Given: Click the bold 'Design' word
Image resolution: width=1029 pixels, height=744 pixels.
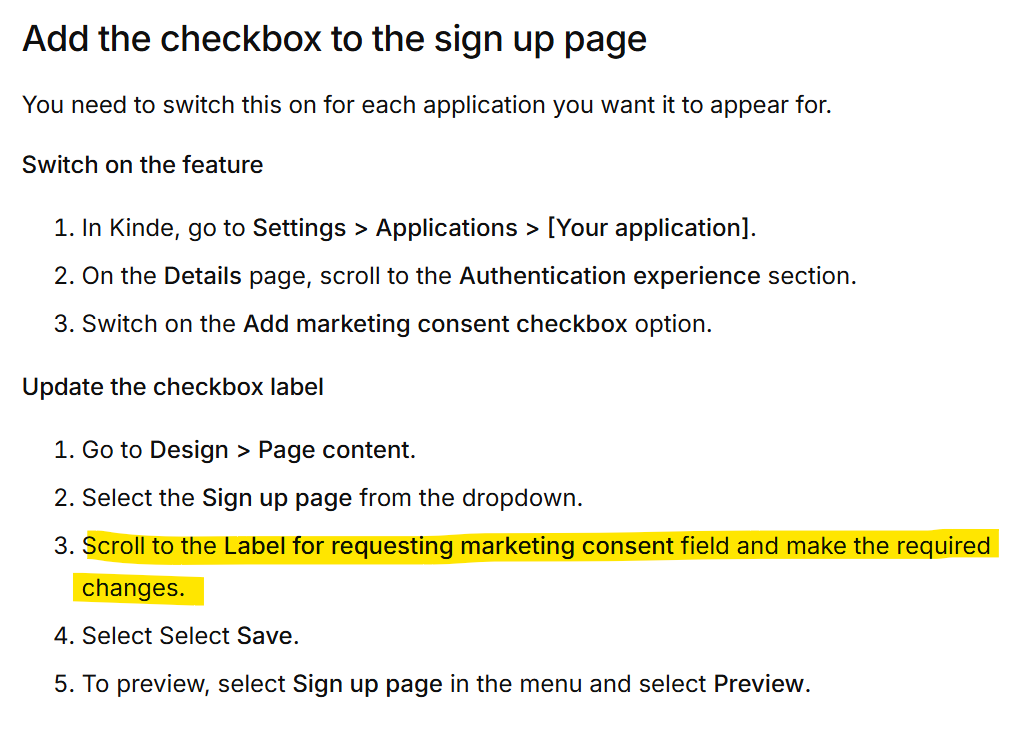Looking at the screenshot, I should pos(189,450).
